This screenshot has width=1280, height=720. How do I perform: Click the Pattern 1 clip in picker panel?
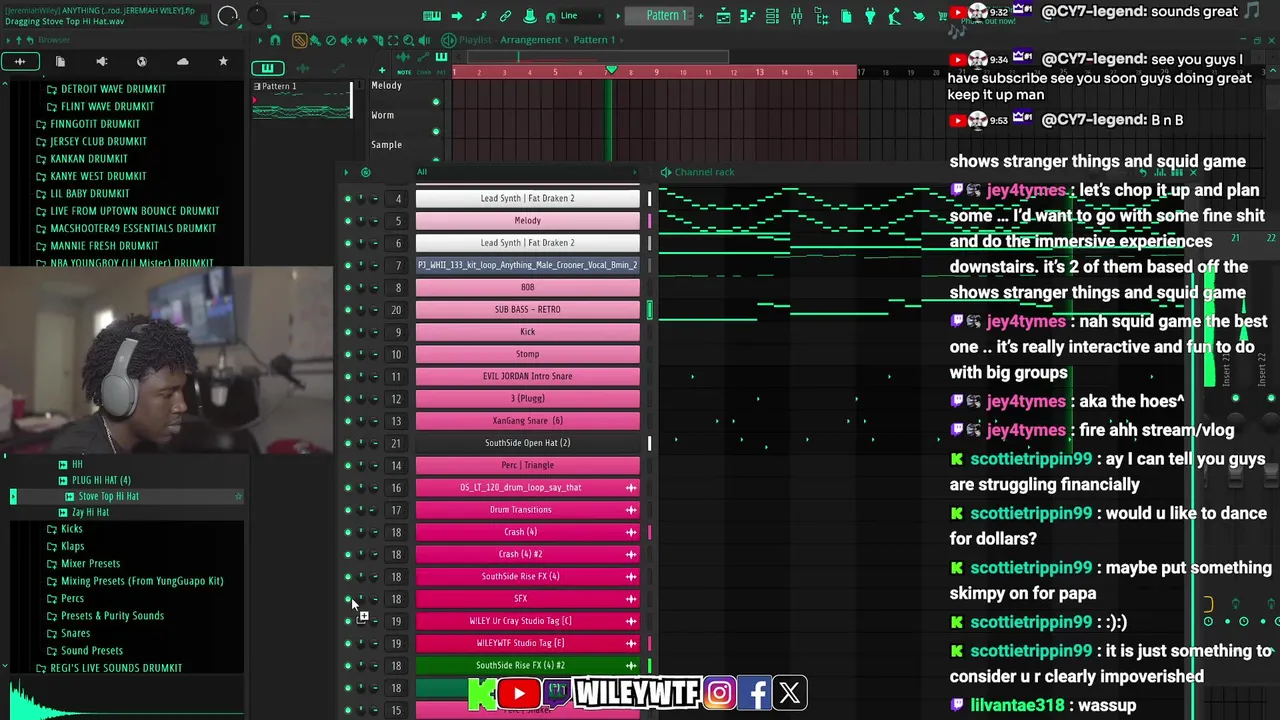300,99
